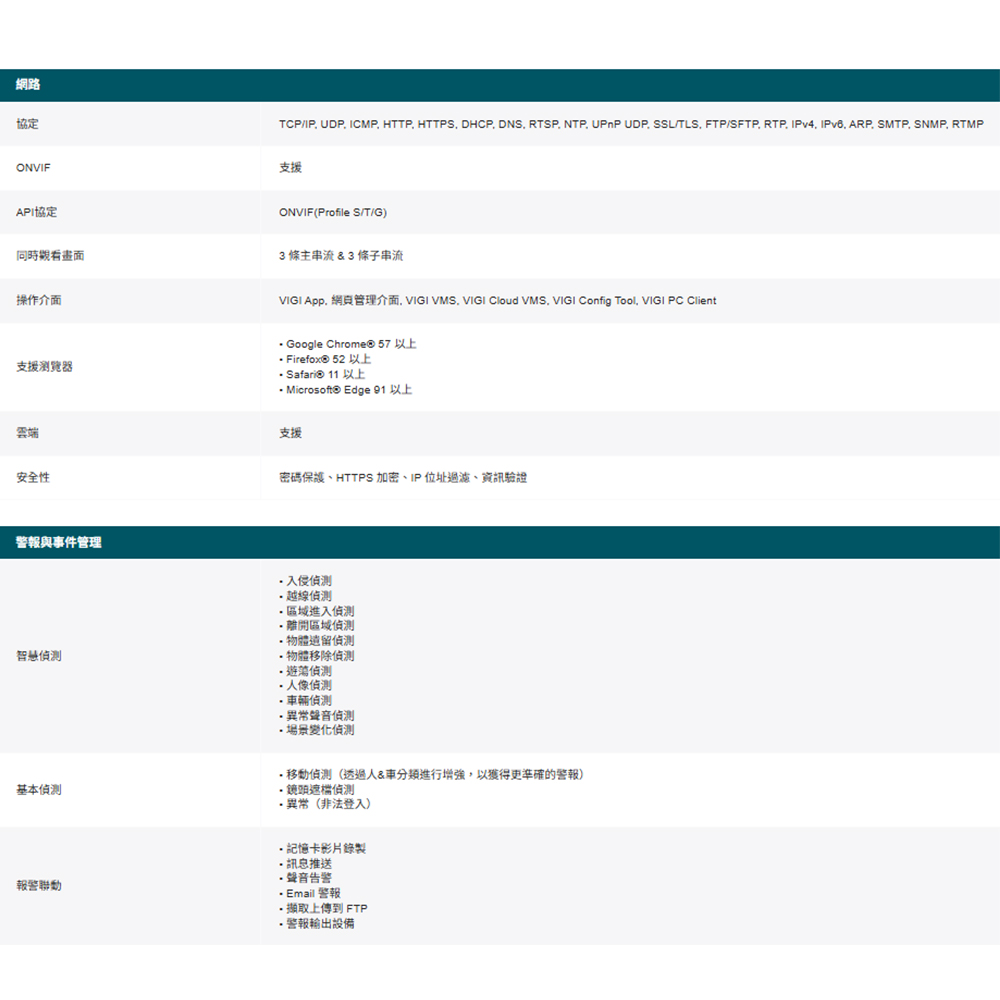Click the TCP/IP protocol list text
This screenshot has width=1000, height=1000.
pos(631,124)
